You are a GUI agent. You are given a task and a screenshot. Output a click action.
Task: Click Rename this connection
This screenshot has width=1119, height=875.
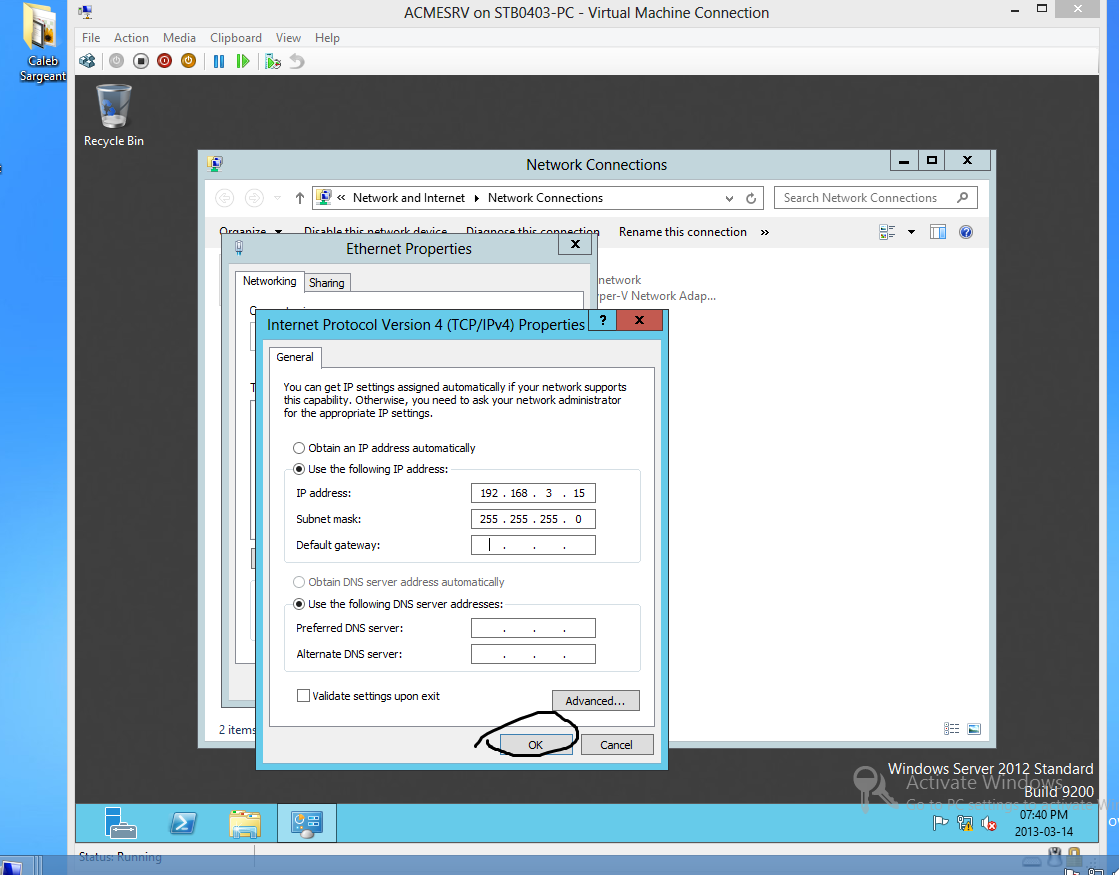click(682, 232)
